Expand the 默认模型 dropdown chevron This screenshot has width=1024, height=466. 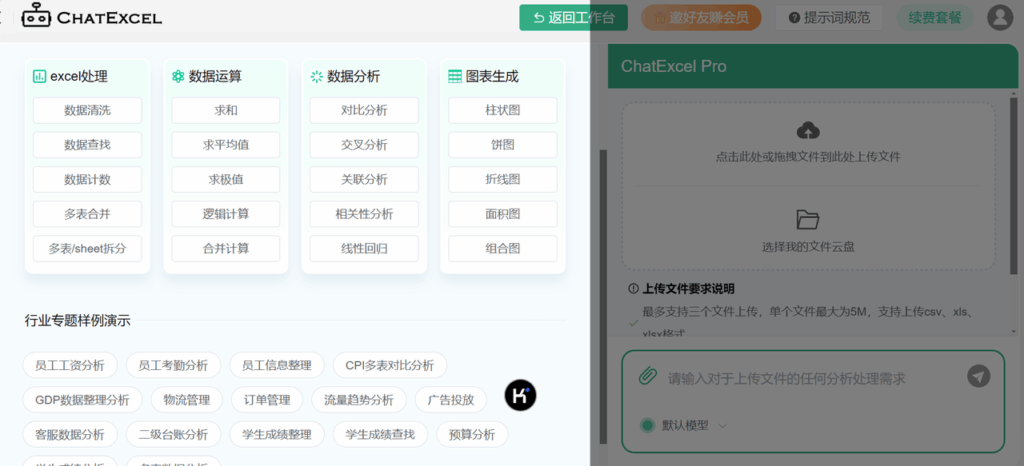point(723,426)
